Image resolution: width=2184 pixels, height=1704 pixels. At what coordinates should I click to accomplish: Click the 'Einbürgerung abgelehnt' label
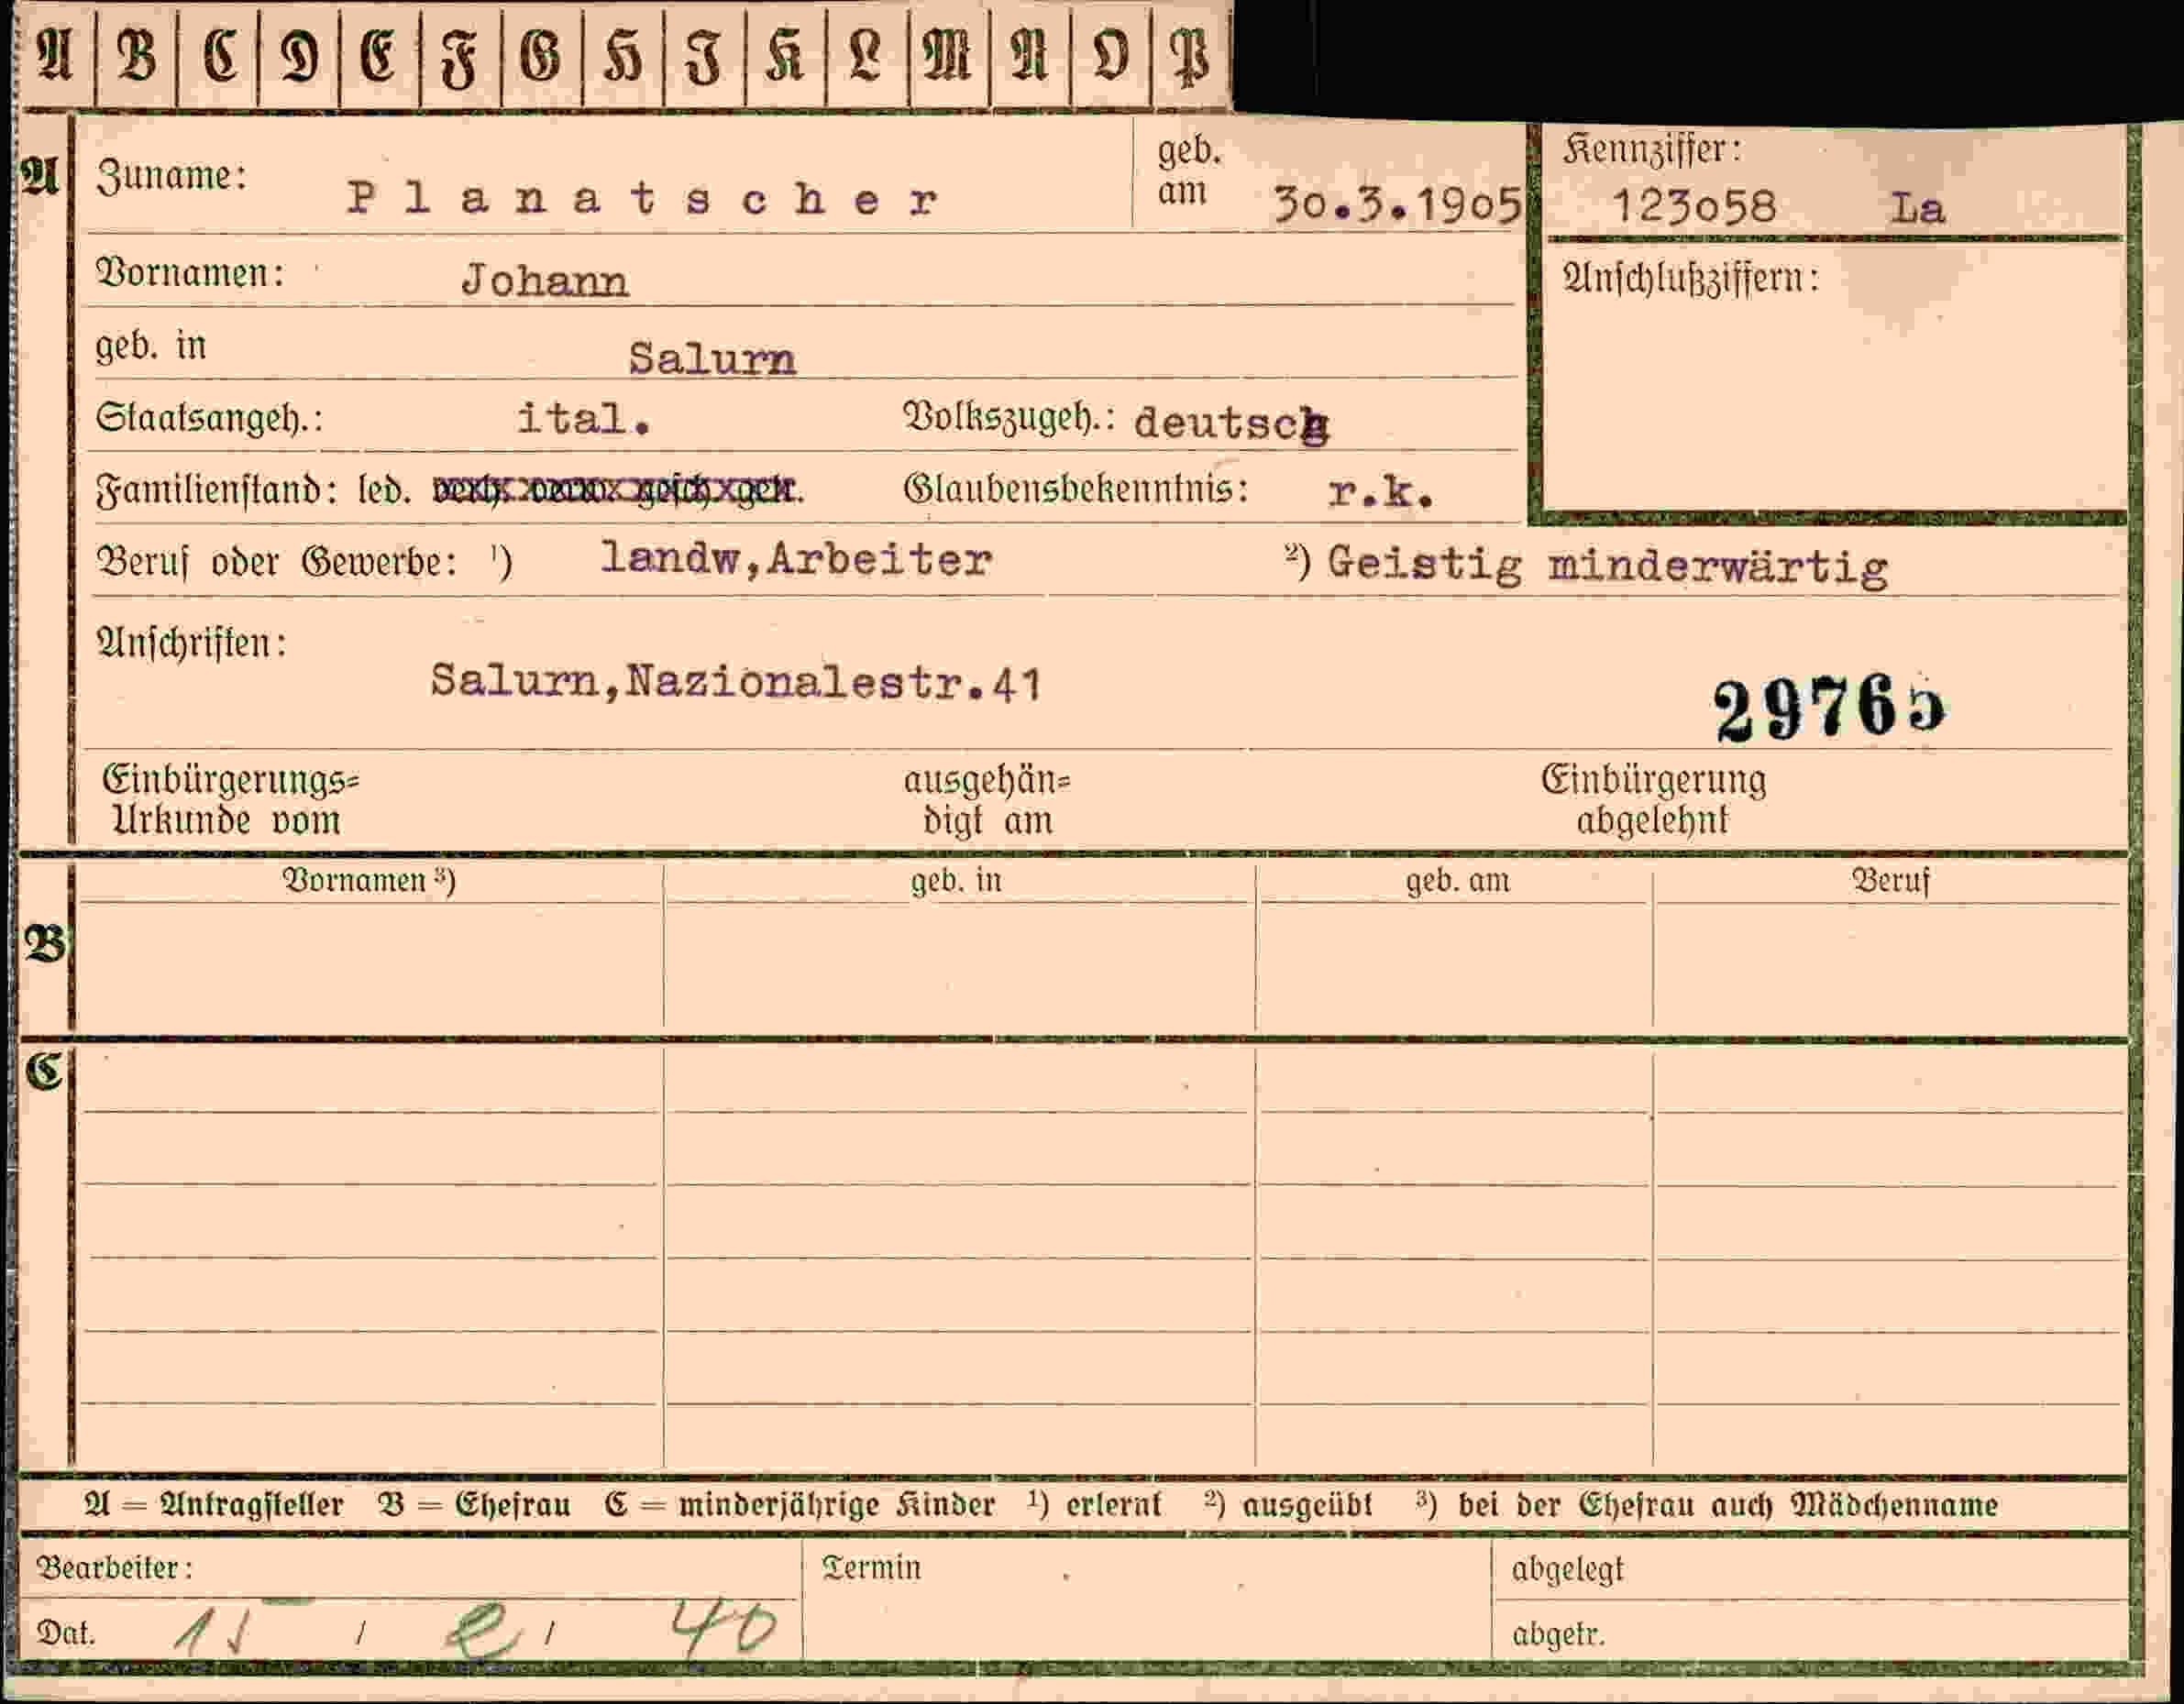click(1654, 799)
